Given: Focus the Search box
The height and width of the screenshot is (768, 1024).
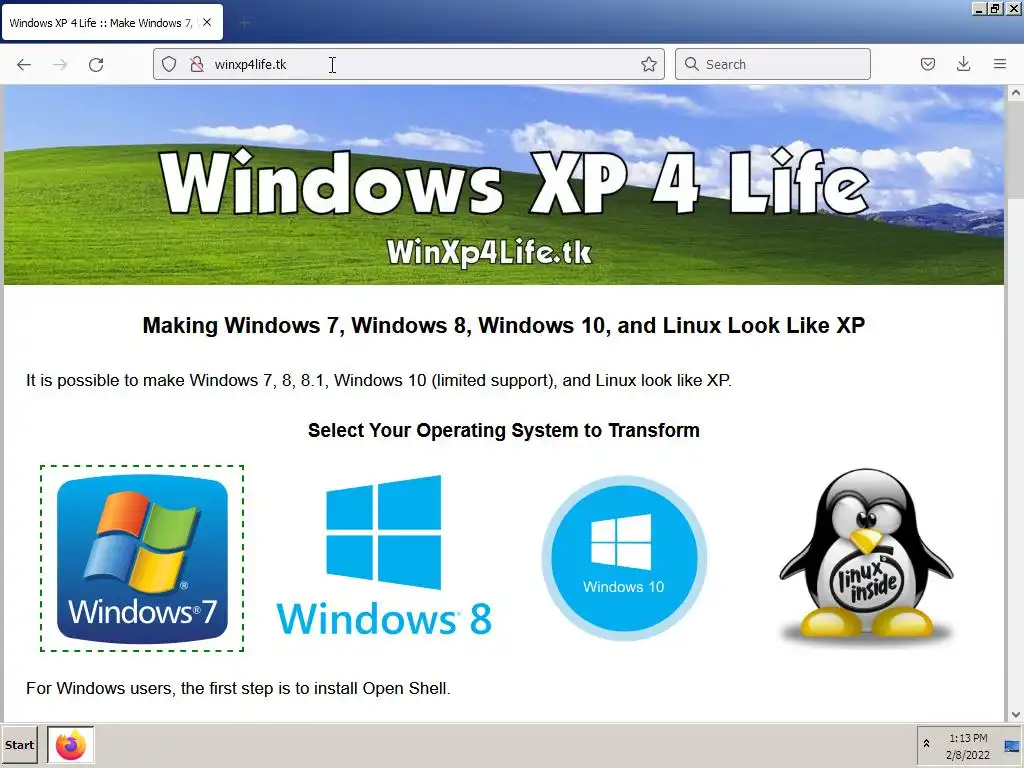Looking at the screenshot, I should (x=773, y=64).
